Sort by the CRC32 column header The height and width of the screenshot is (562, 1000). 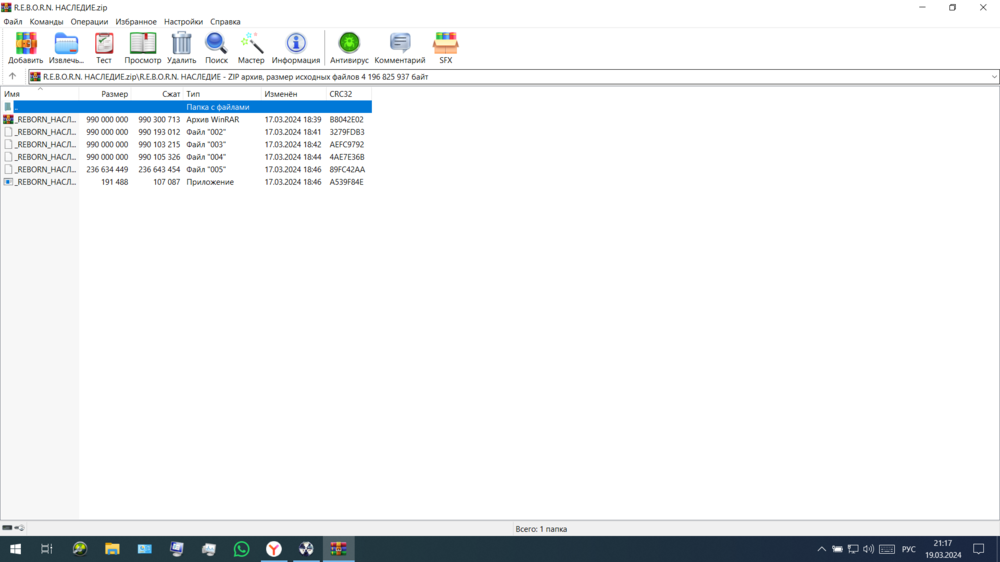[x=341, y=94]
